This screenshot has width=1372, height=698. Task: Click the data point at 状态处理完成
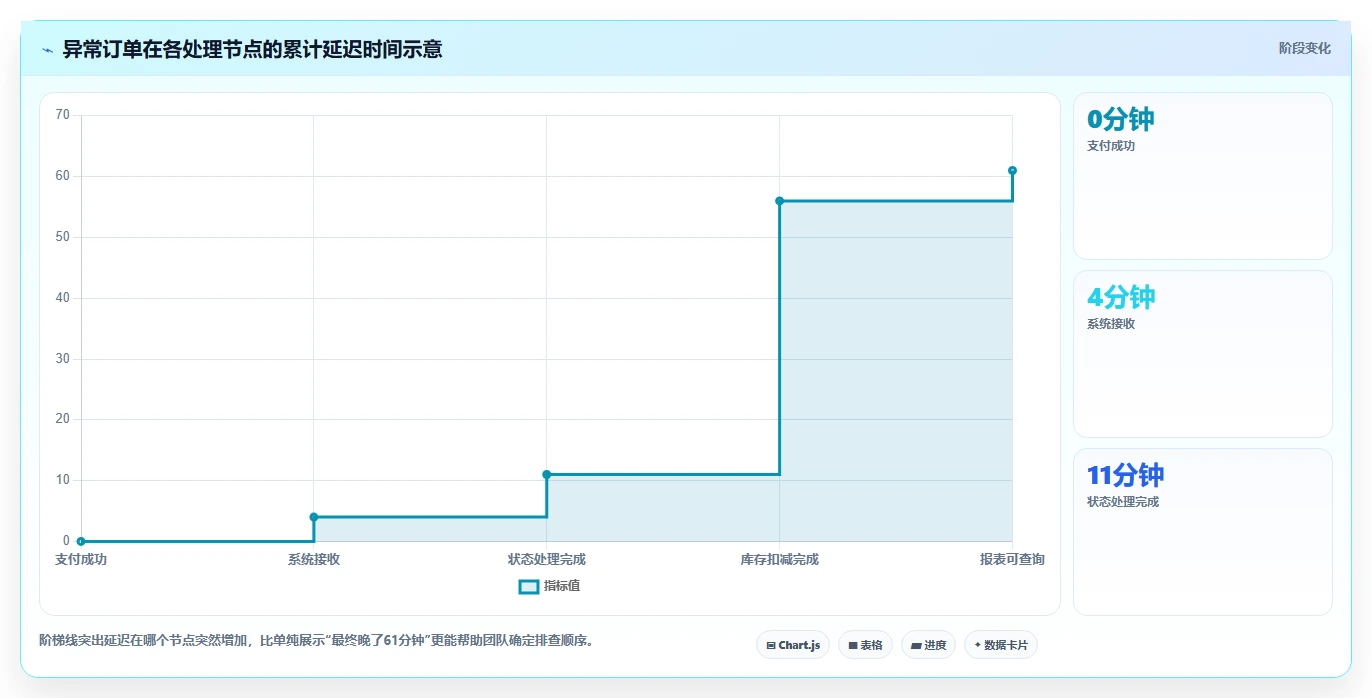coord(546,474)
